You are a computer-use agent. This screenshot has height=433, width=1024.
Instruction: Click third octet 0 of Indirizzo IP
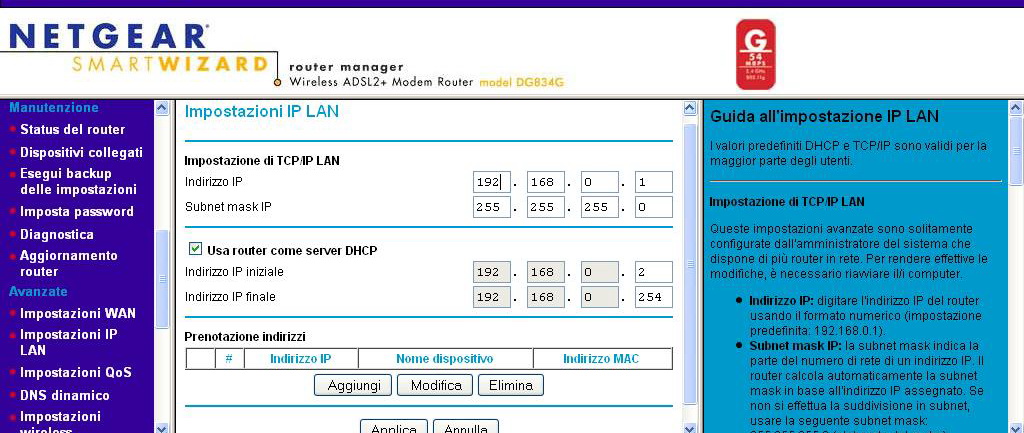point(600,182)
